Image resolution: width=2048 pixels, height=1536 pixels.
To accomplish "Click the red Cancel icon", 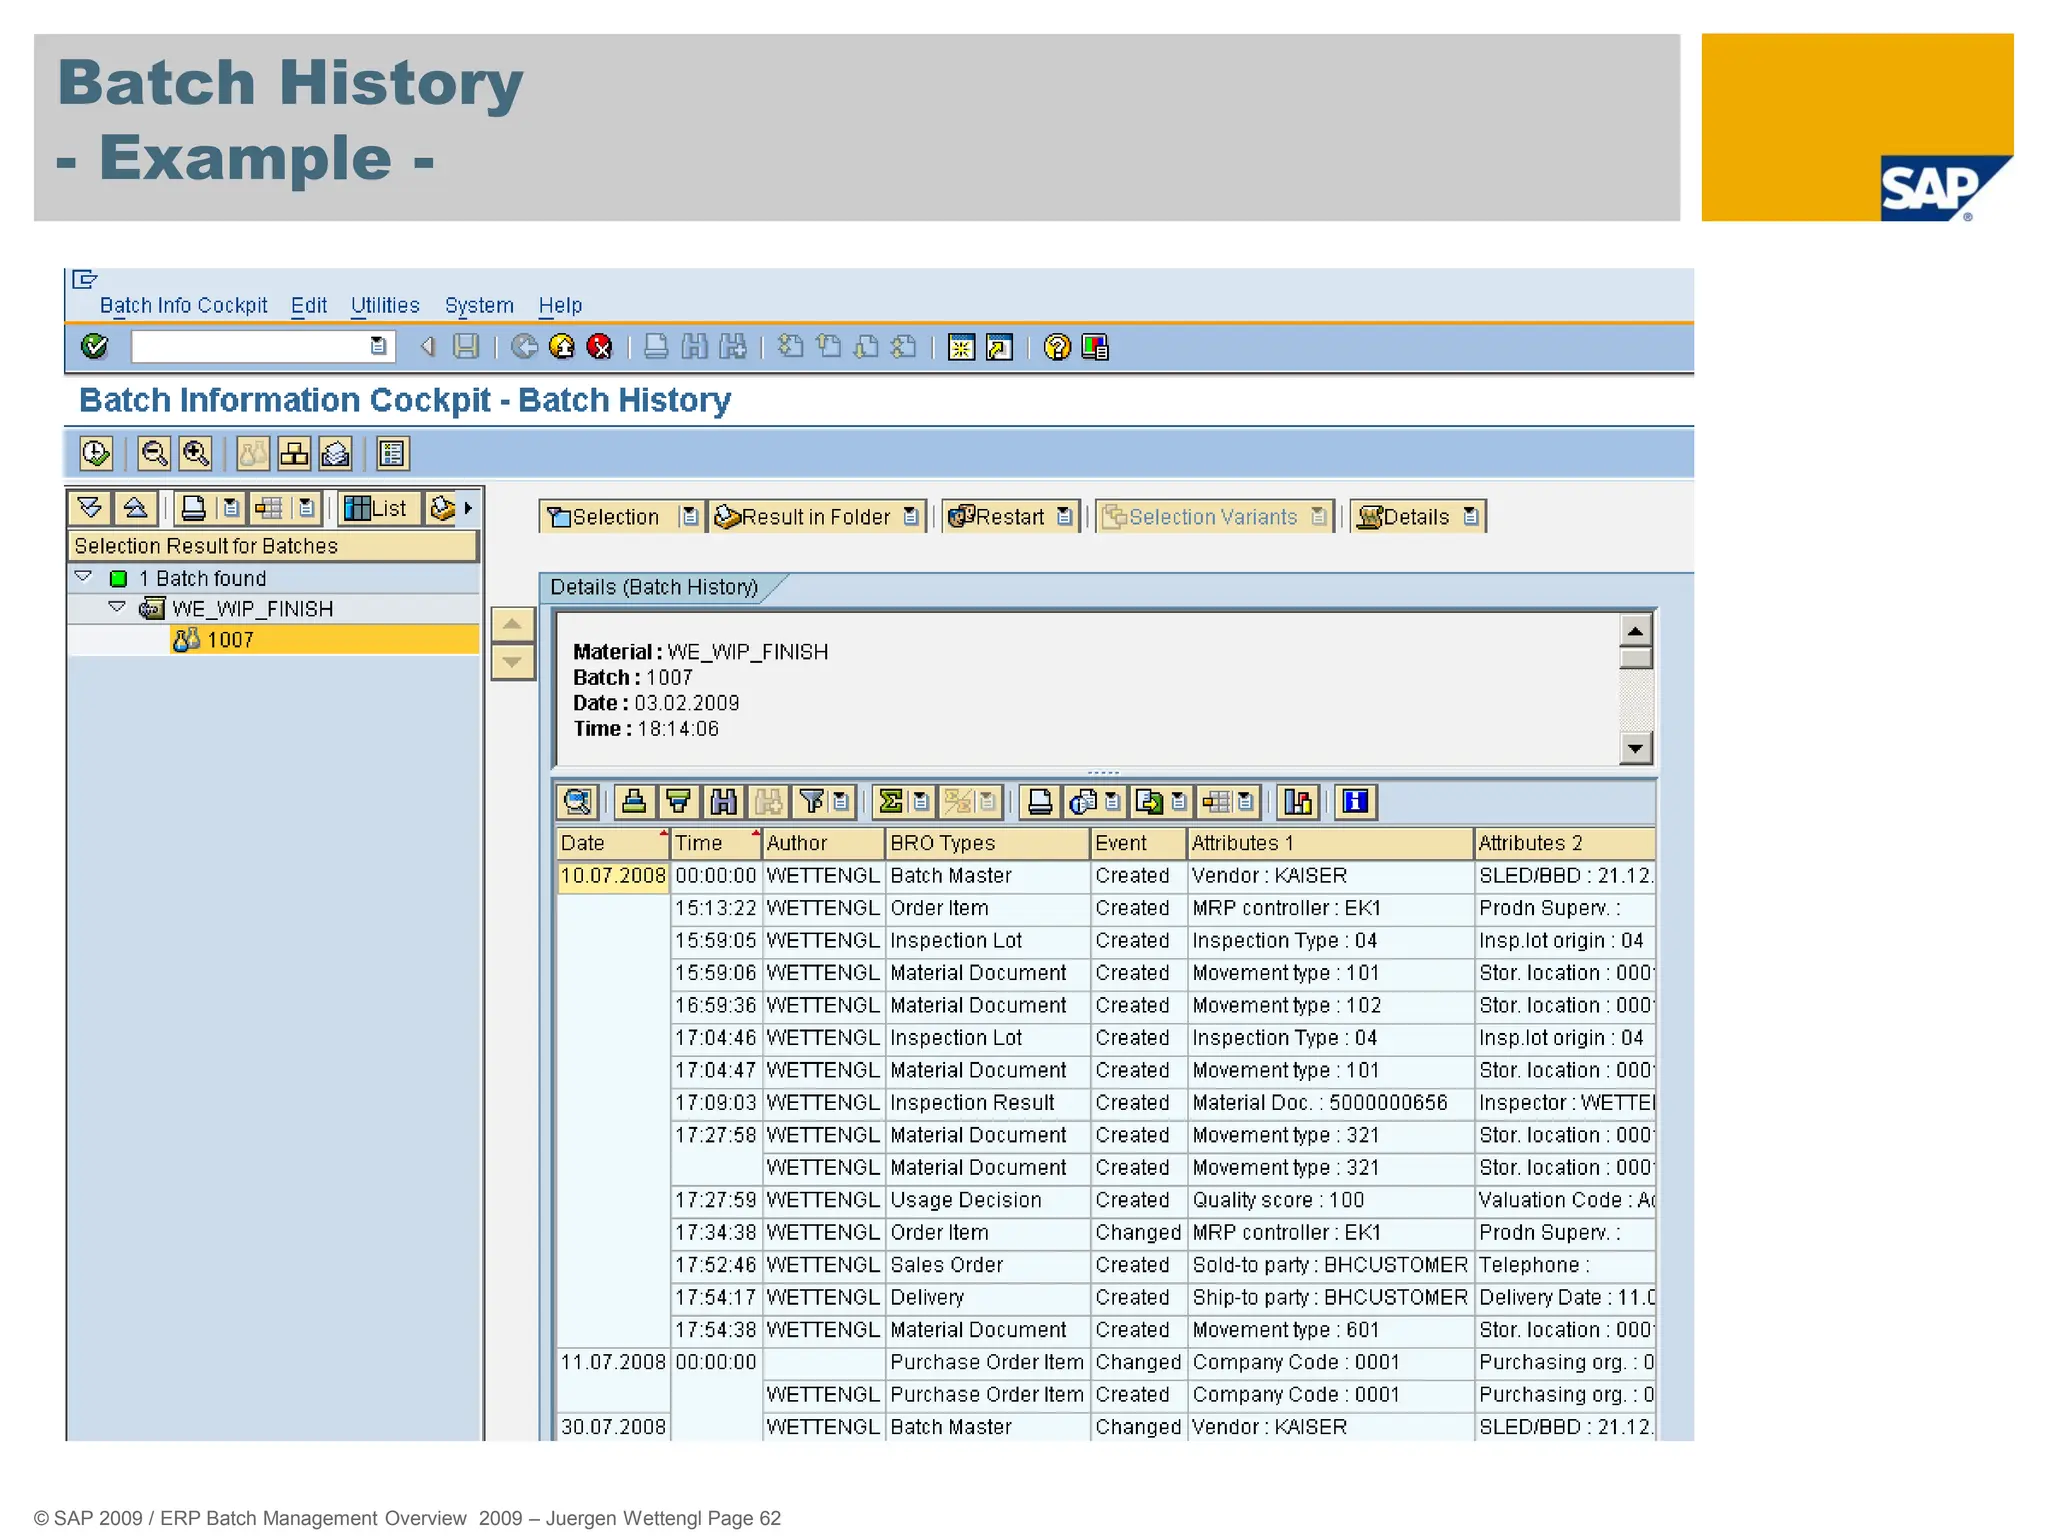I will pos(599,347).
